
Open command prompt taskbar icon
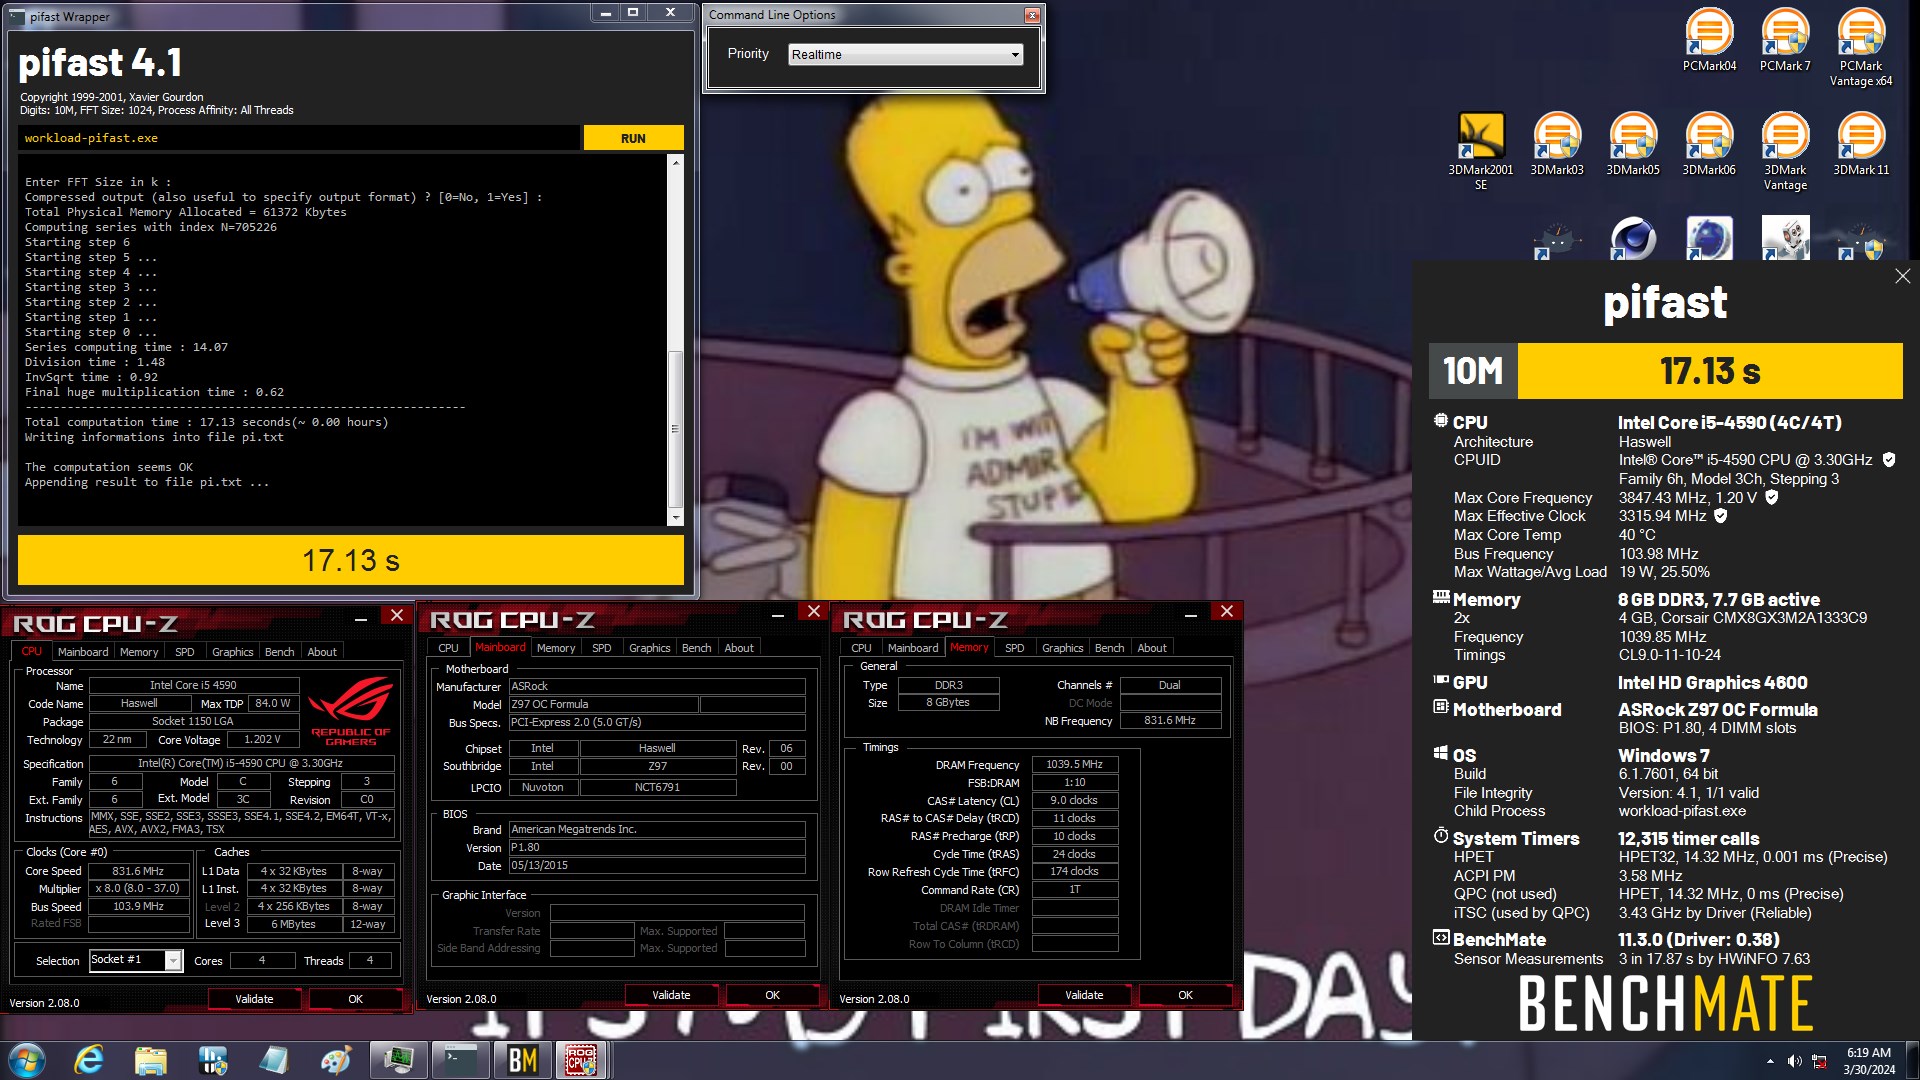pos(461,1060)
